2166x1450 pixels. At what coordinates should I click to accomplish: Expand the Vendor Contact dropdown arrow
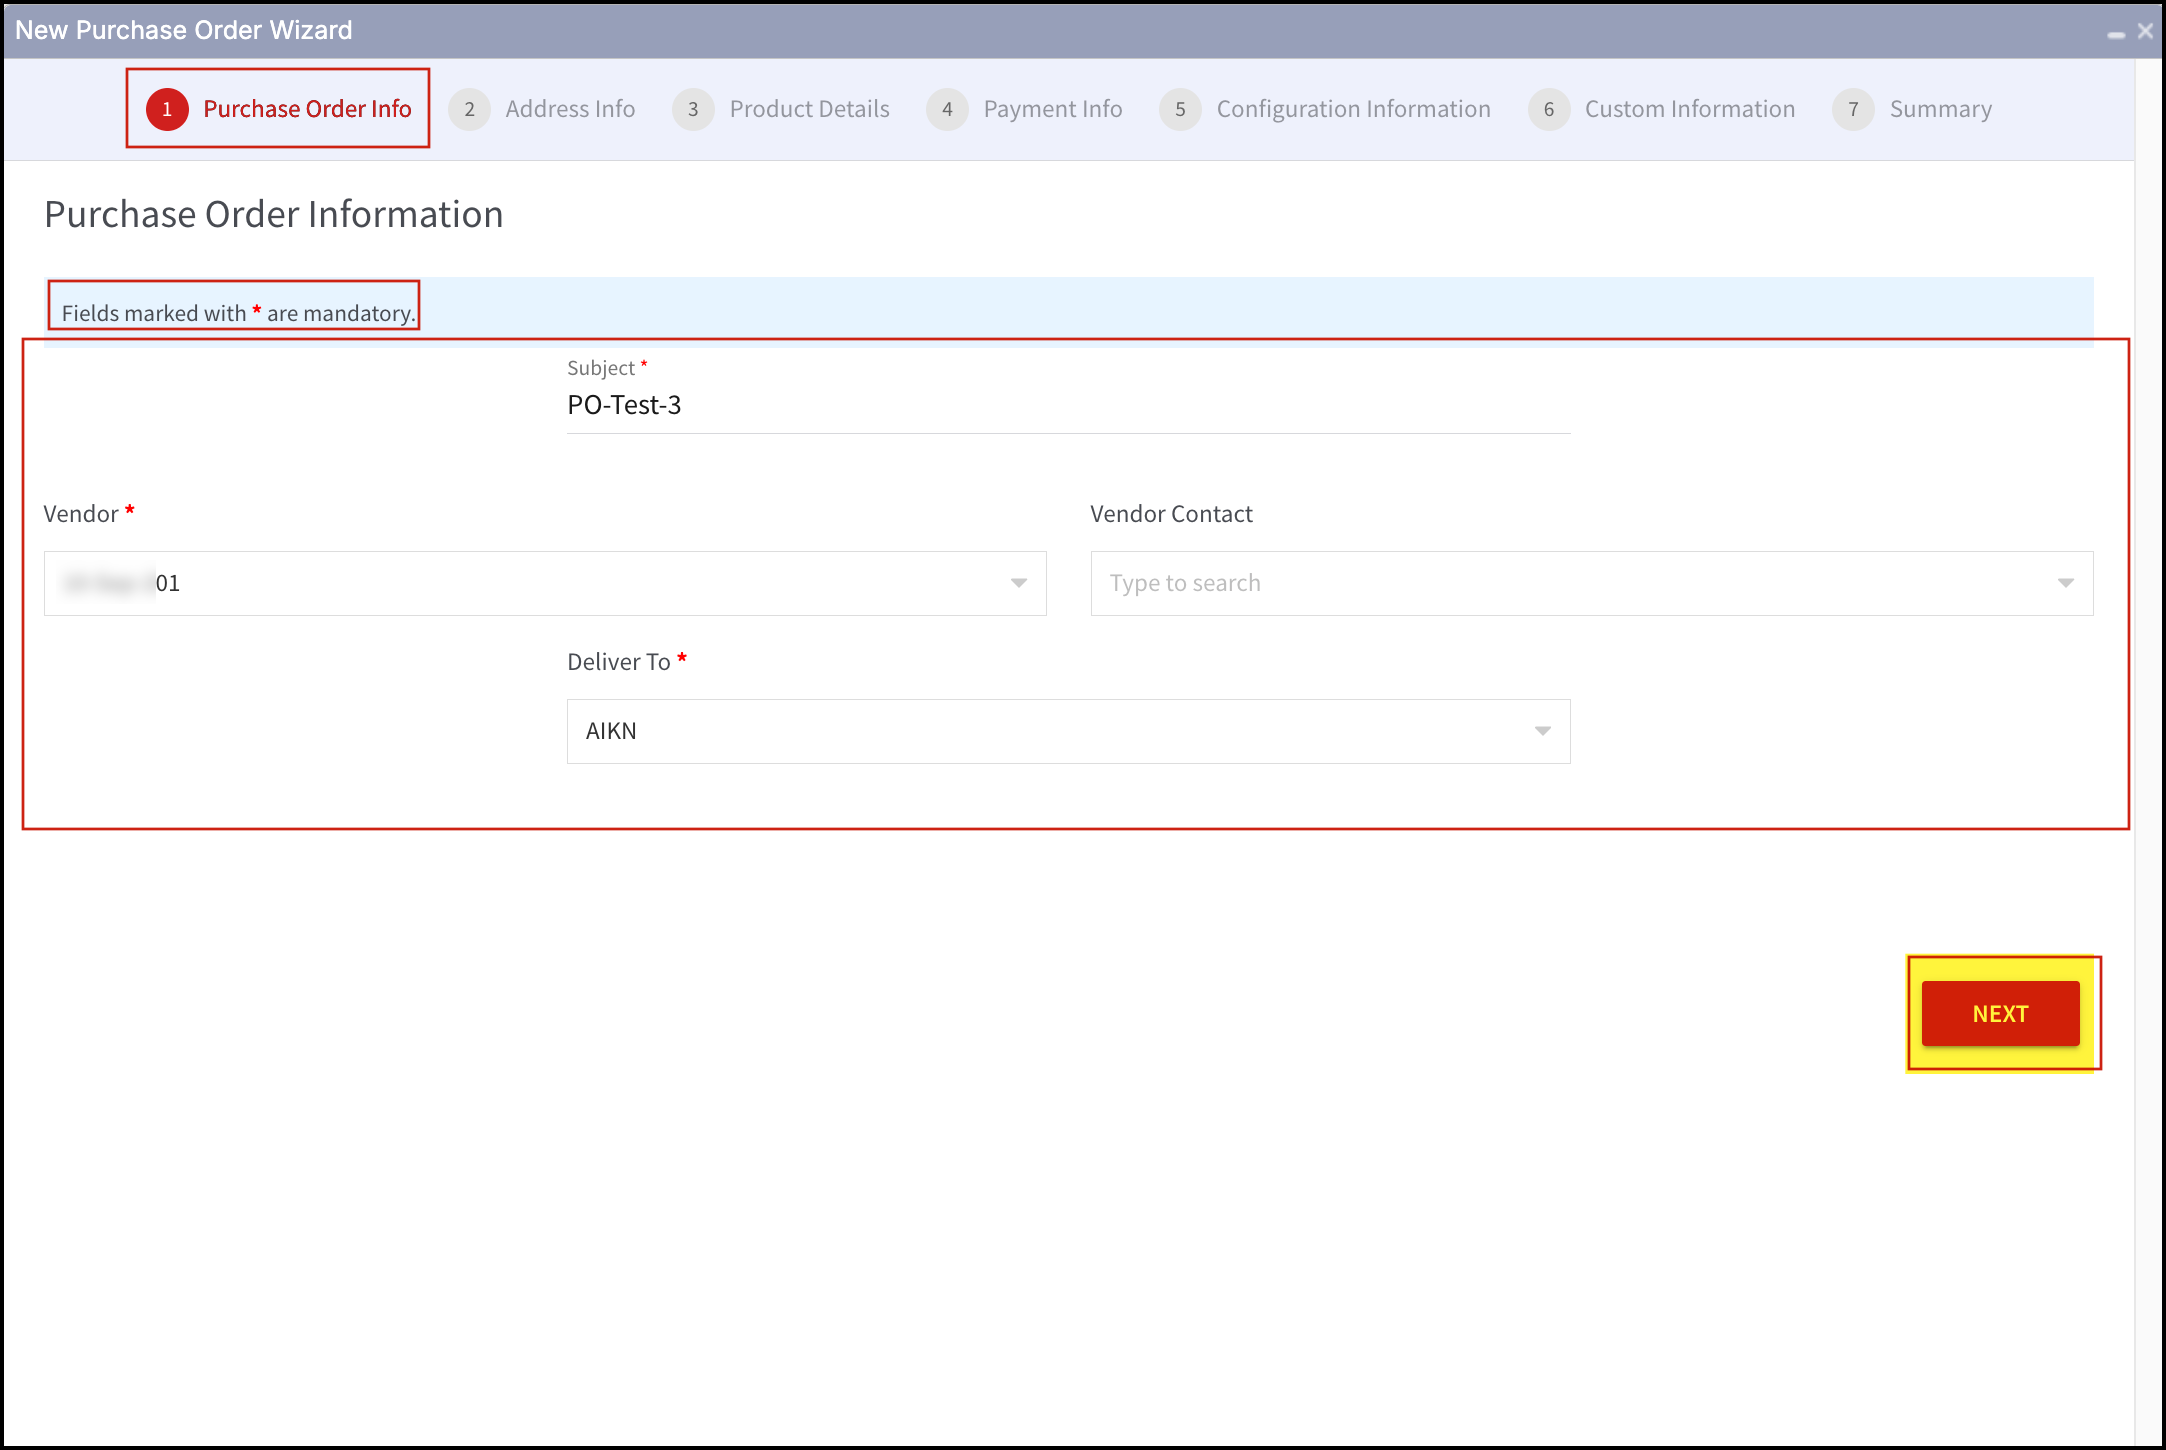click(x=2066, y=583)
